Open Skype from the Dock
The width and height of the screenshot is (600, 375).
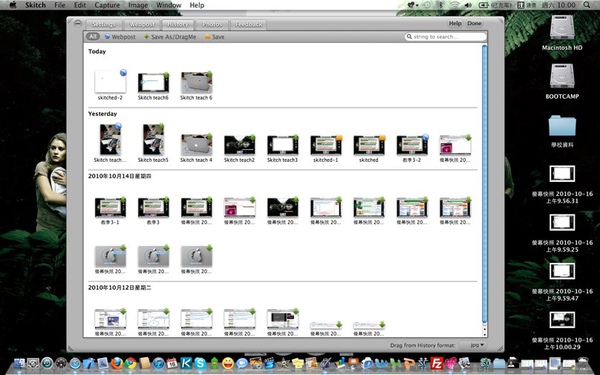200,363
